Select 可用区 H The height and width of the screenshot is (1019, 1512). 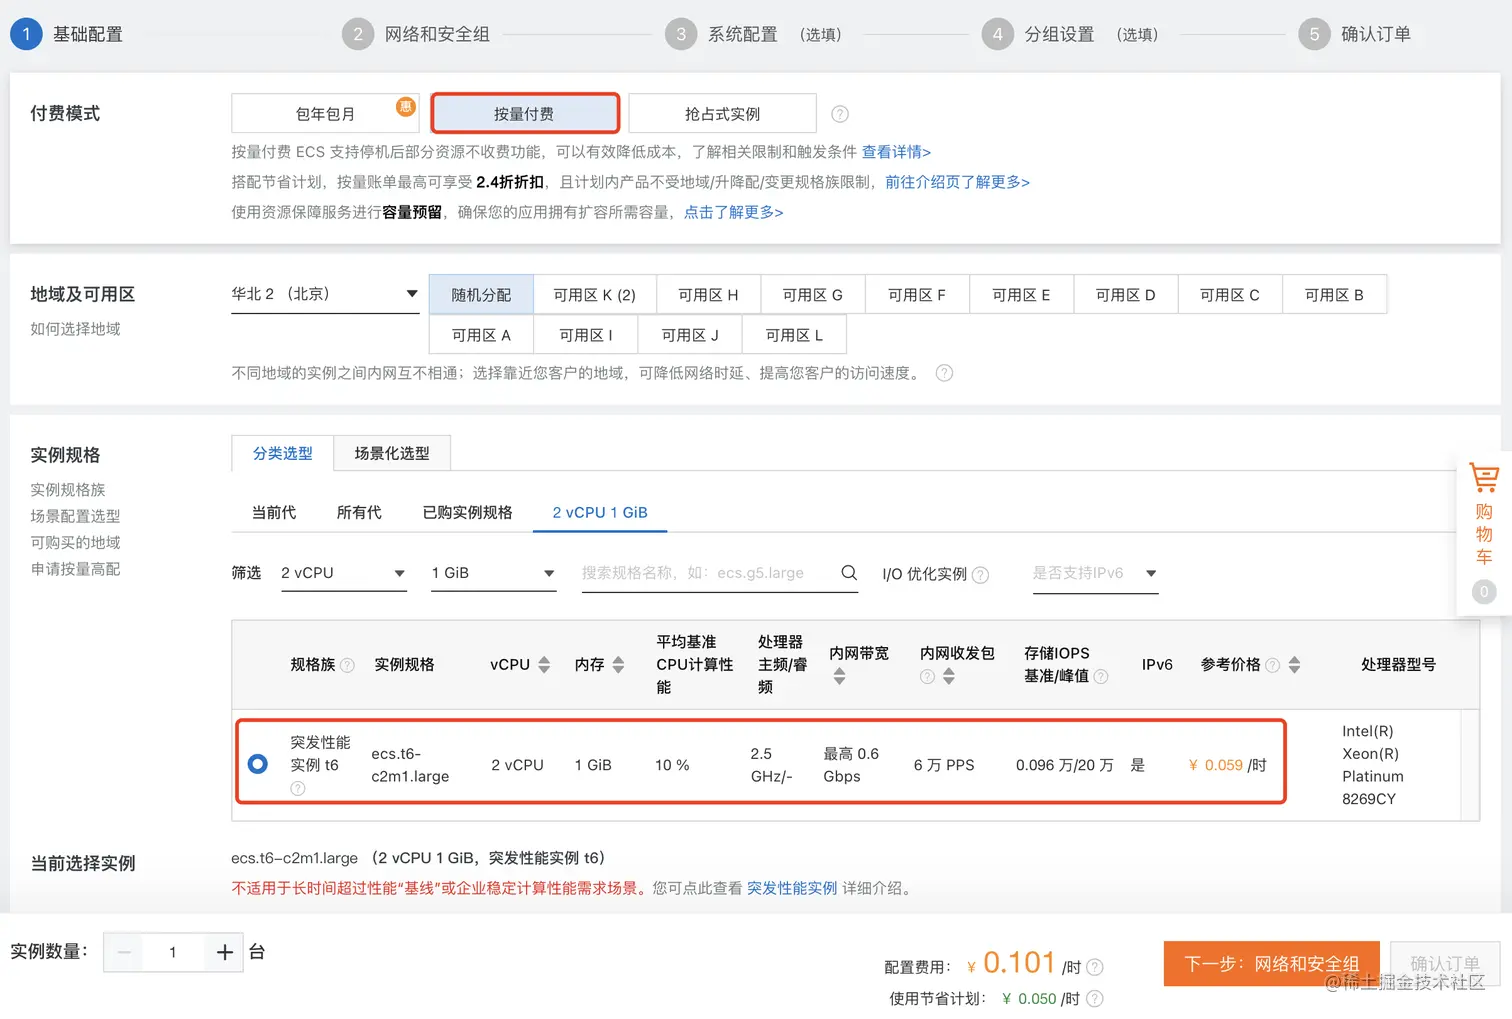click(x=708, y=295)
